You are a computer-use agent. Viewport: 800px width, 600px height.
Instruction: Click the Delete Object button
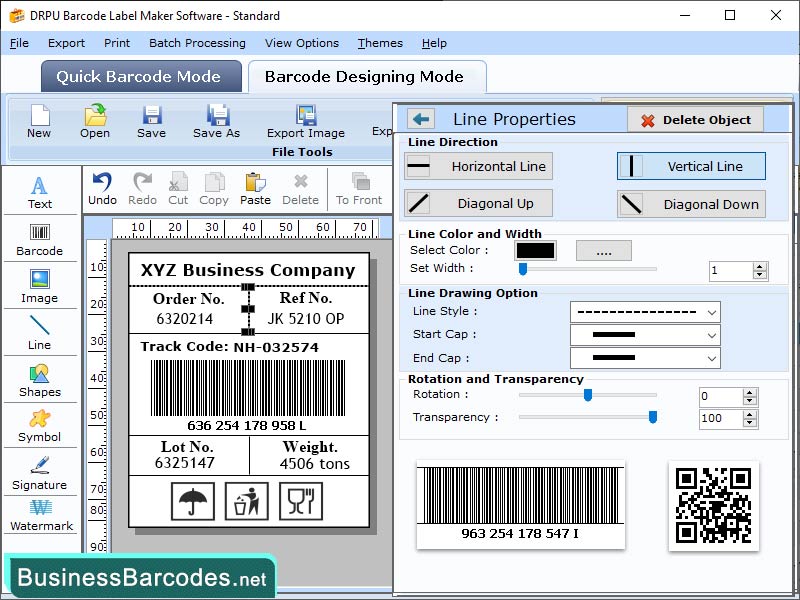(x=695, y=118)
